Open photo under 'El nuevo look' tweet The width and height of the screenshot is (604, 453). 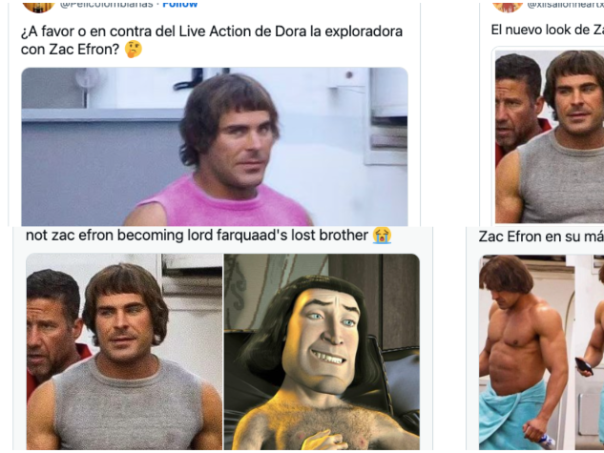click(550, 136)
